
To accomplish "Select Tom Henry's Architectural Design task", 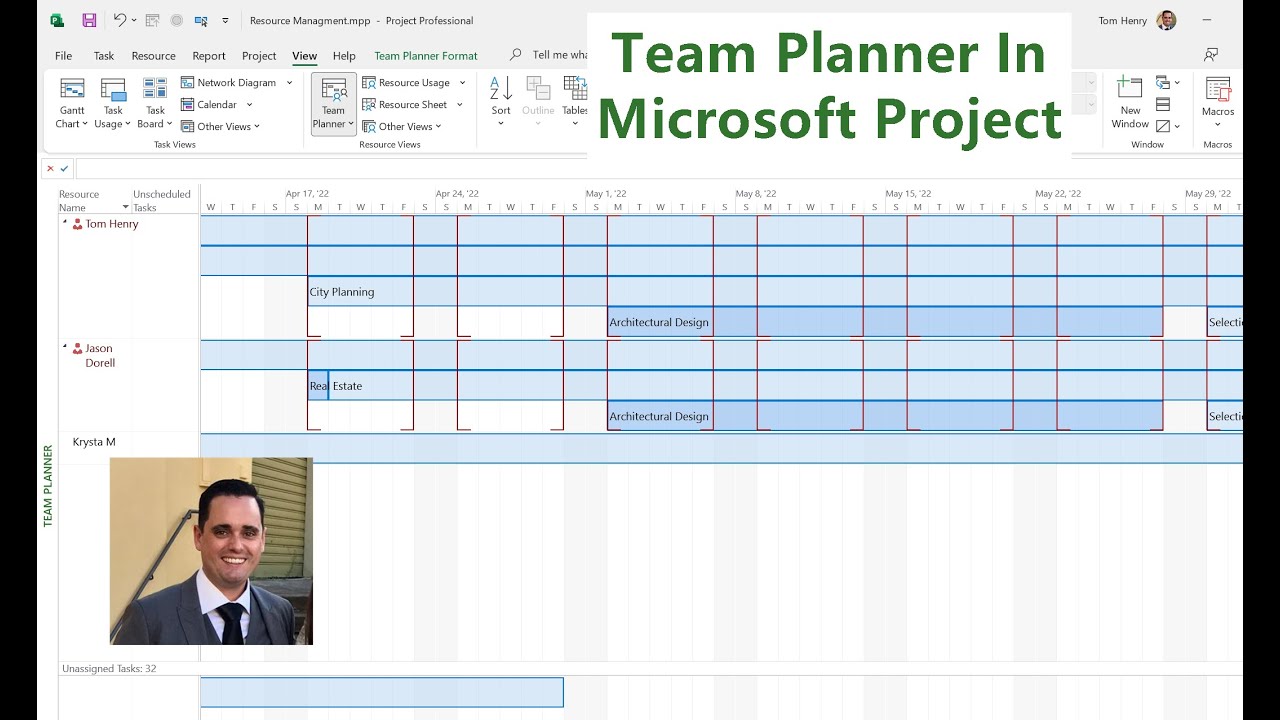I will pos(885,322).
